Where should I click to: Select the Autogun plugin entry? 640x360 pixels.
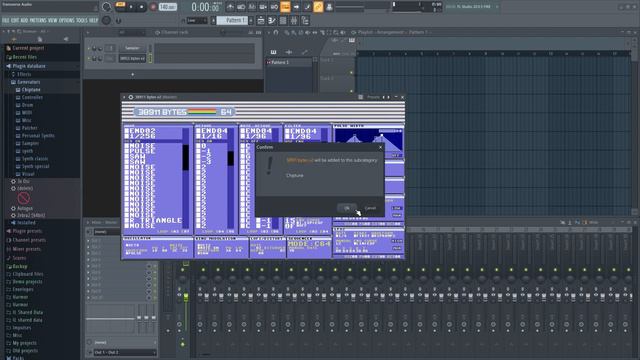coord(24,209)
